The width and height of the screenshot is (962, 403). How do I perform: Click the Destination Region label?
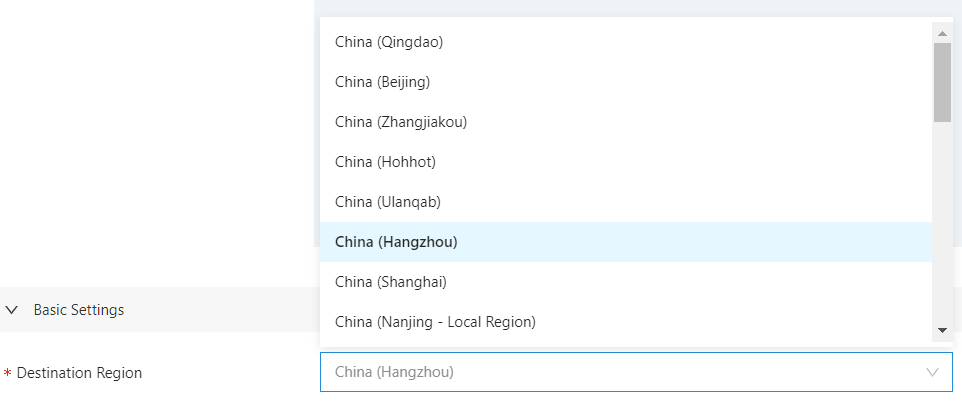[x=79, y=373]
